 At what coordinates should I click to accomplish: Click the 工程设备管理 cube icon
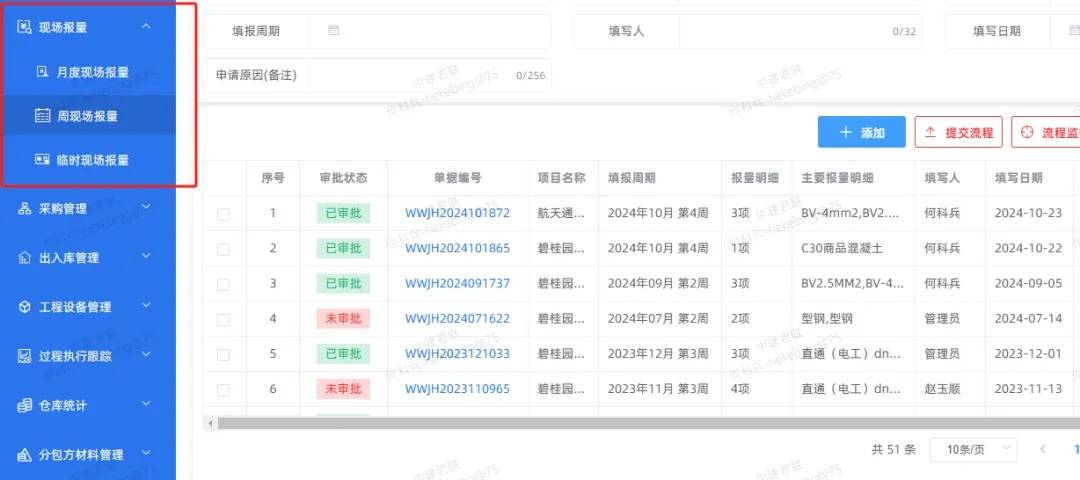[x=24, y=307]
